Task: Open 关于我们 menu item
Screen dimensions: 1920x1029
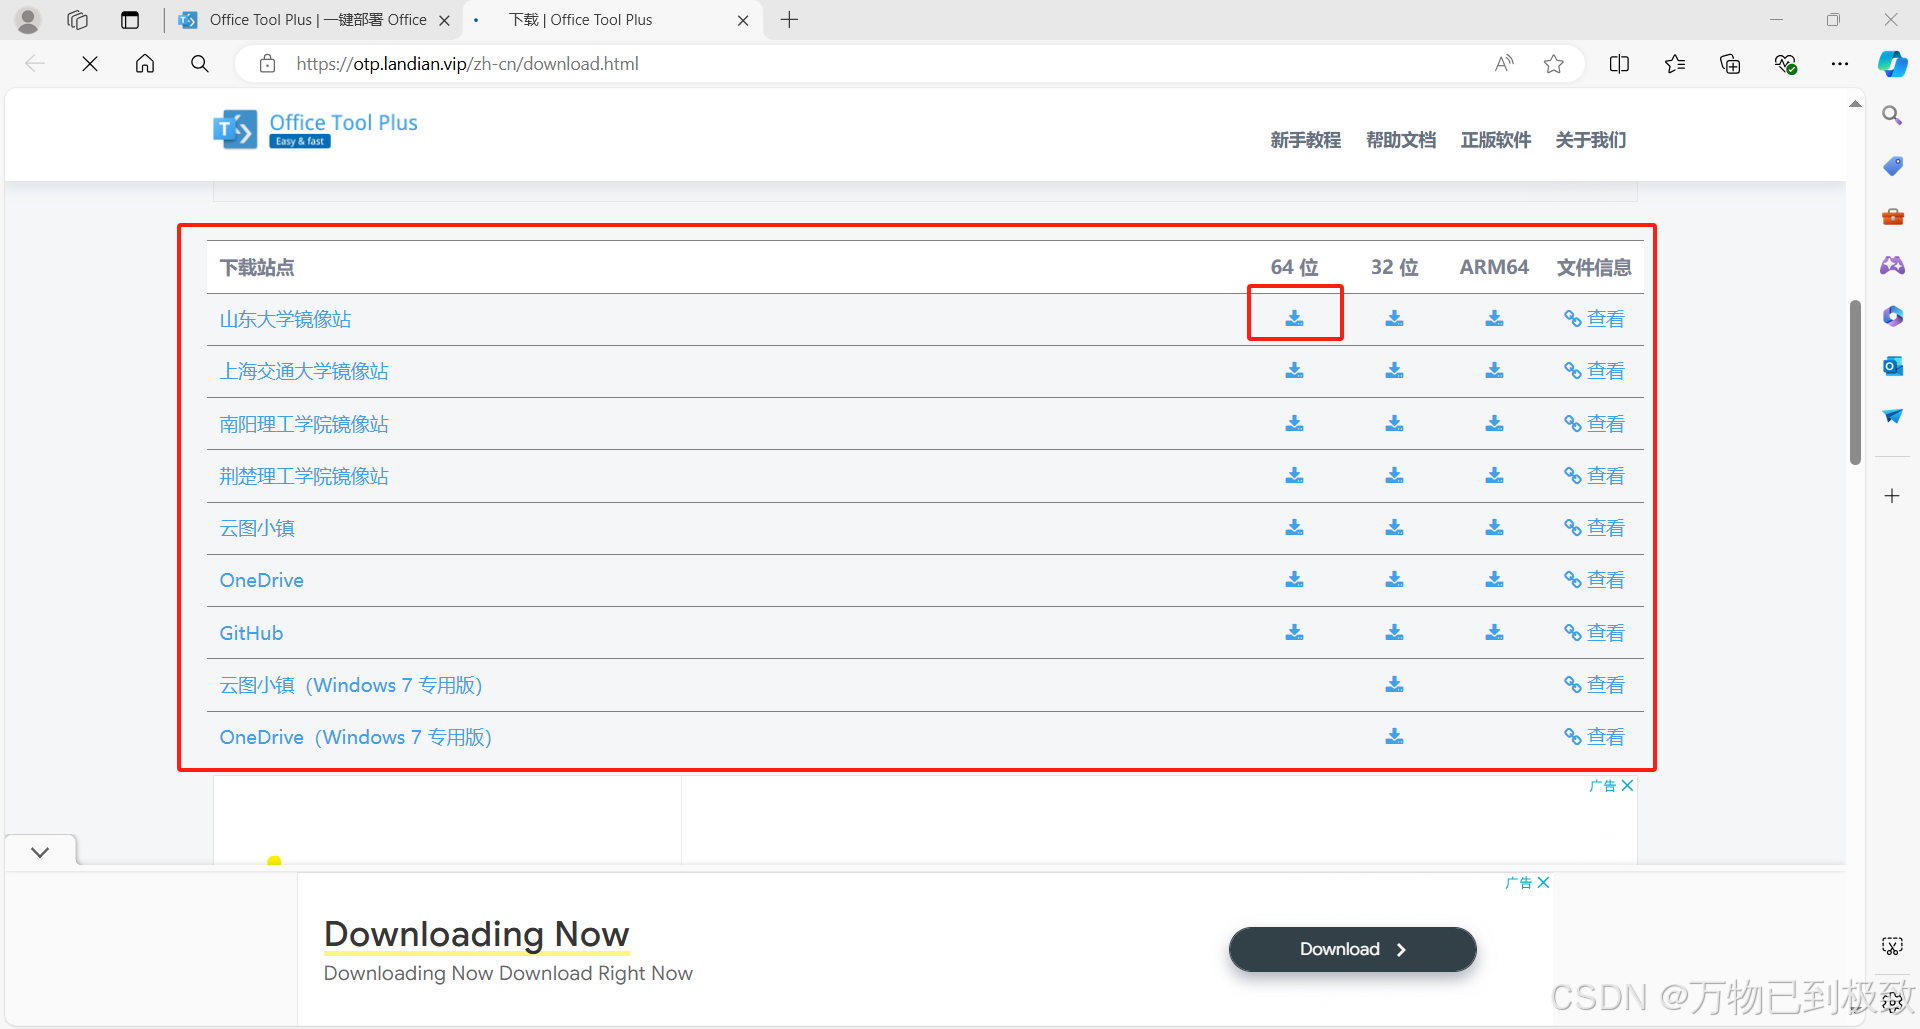Action: [x=1590, y=140]
